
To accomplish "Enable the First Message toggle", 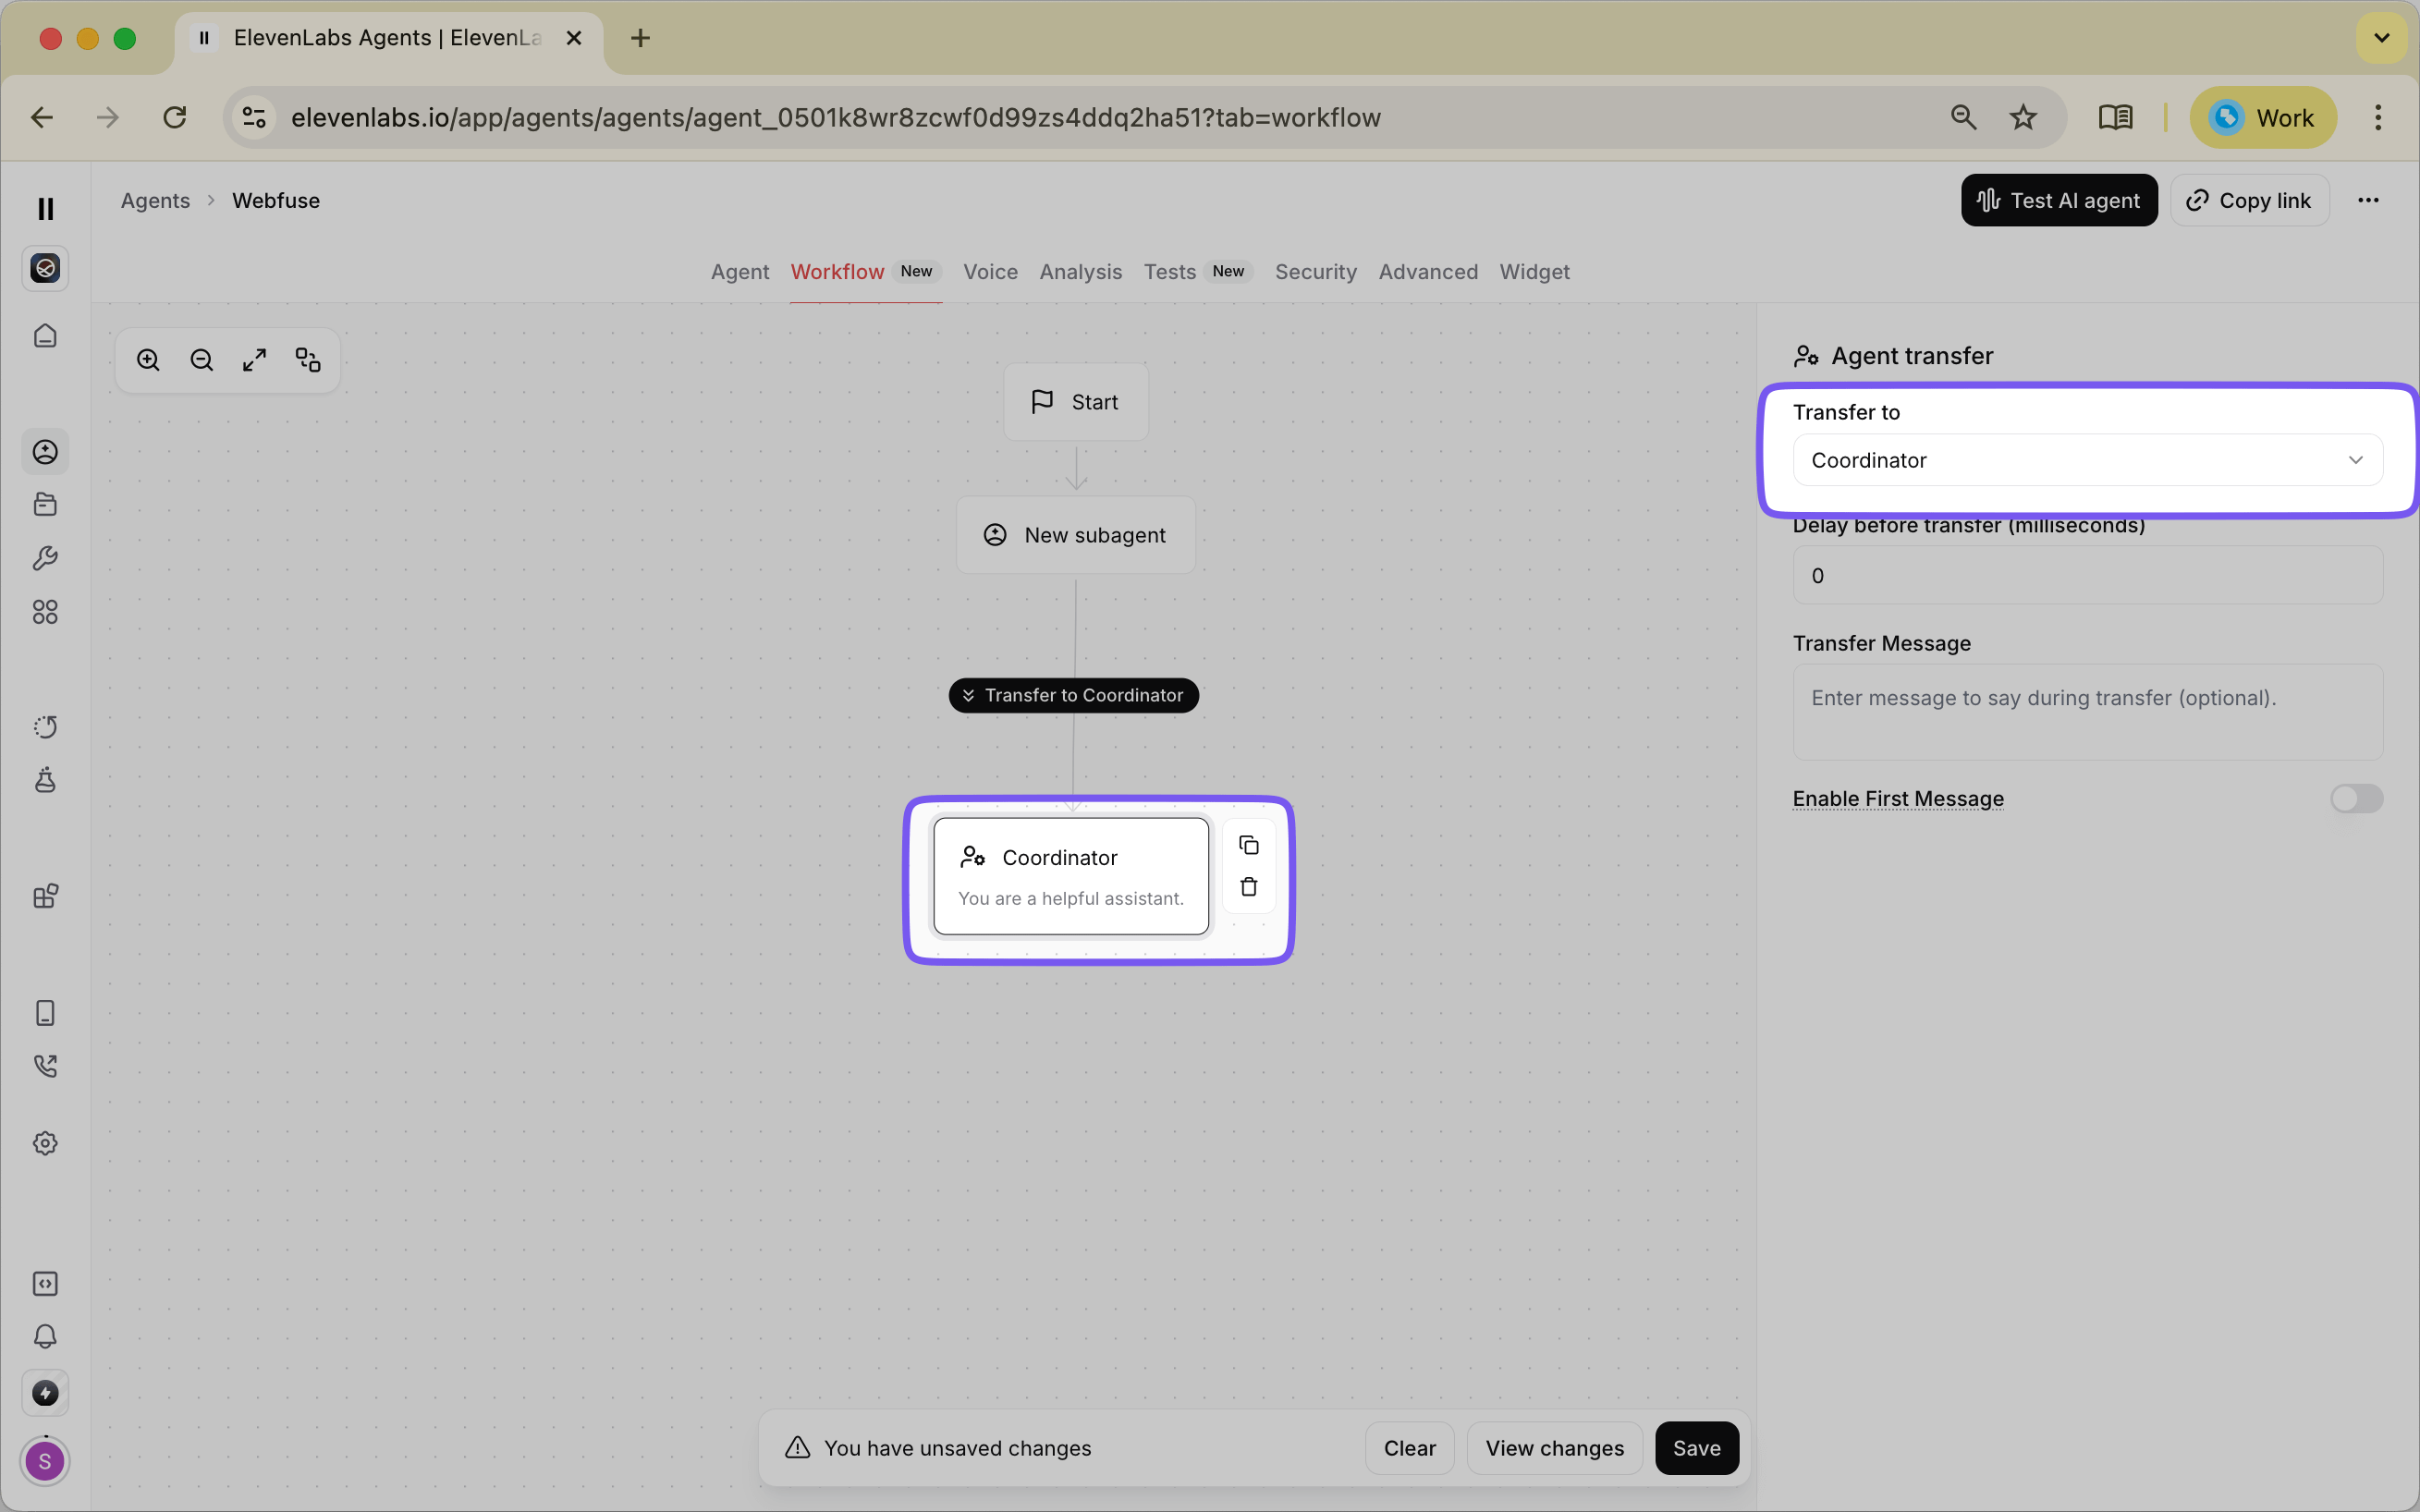I will click(x=2356, y=798).
